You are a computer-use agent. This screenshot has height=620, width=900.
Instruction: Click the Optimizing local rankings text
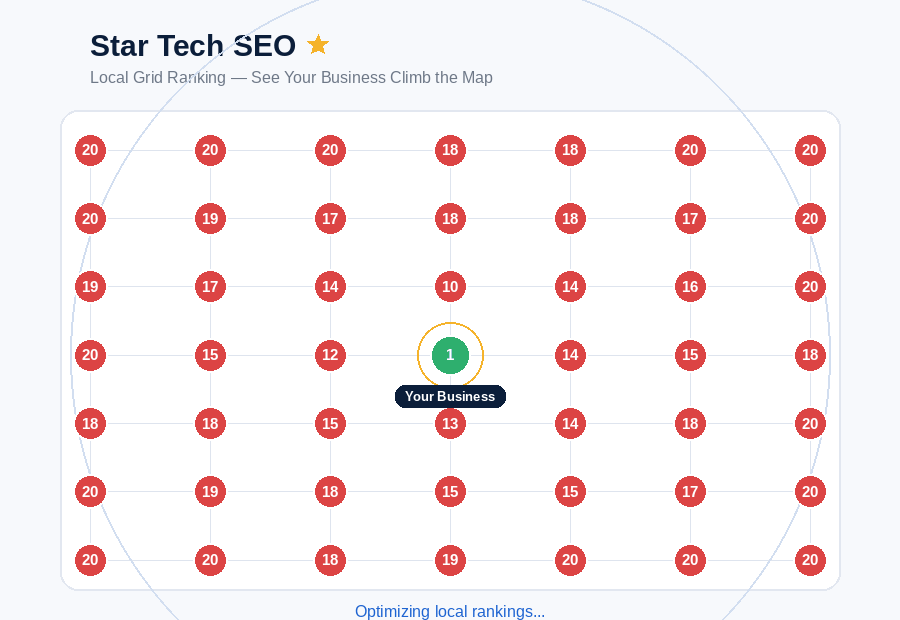click(450, 611)
